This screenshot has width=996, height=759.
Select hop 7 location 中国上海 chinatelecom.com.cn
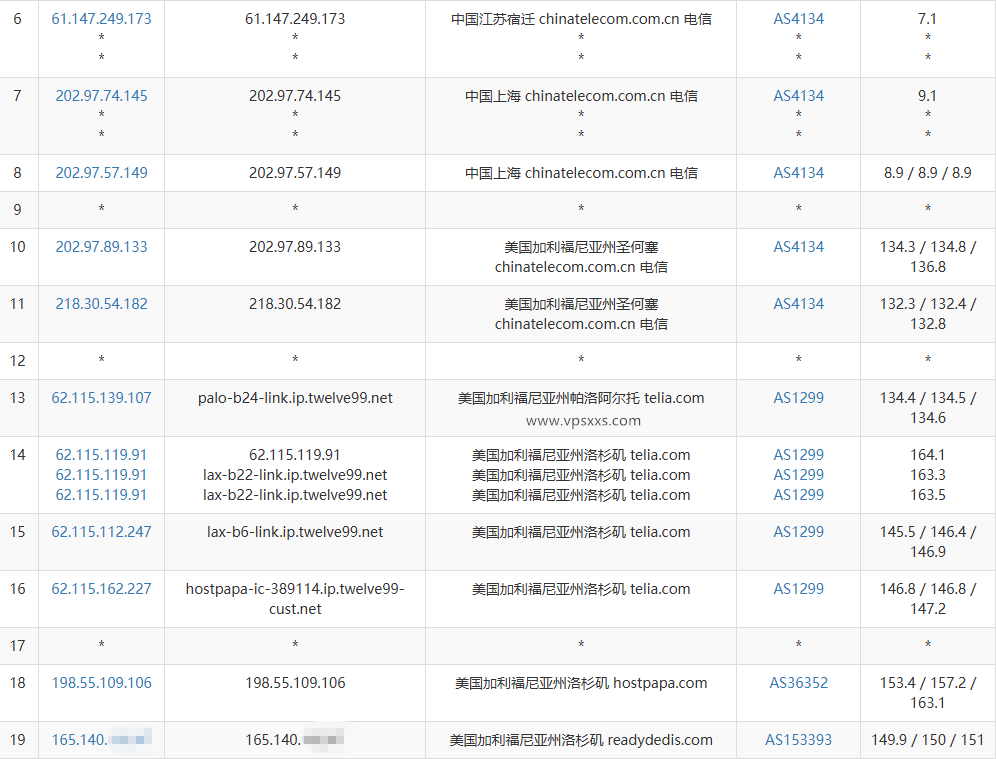click(581, 96)
